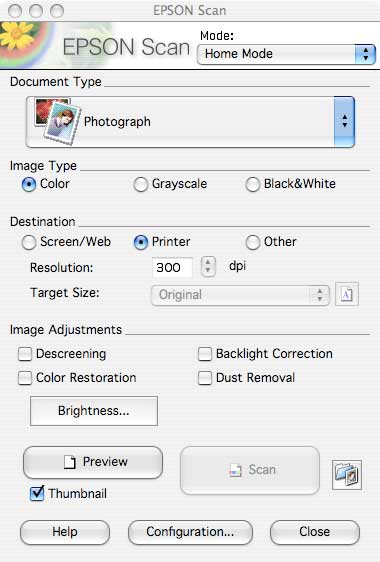Open the Target Size Original dropdown
The width and height of the screenshot is (380, 562).
[x=240, y=295]
